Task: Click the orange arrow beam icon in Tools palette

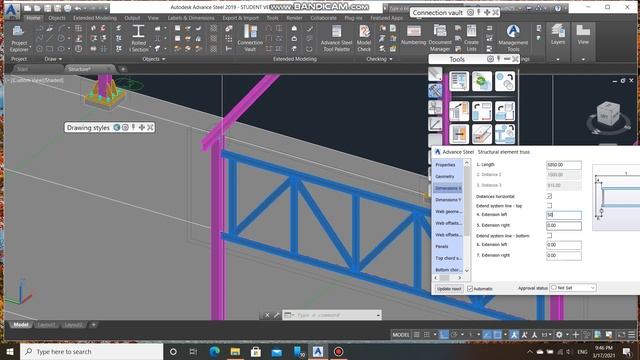Action: click(x=459, y=134)
